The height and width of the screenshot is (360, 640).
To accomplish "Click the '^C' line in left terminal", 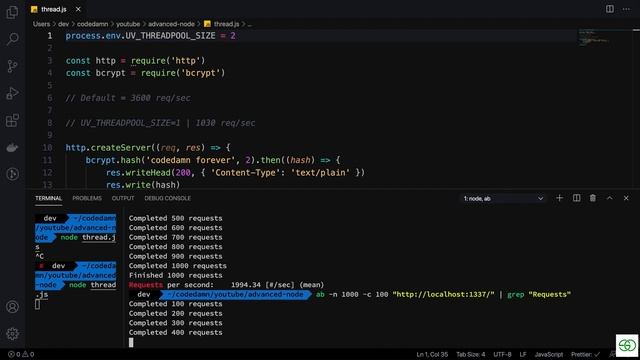I will tap(40, 256).
